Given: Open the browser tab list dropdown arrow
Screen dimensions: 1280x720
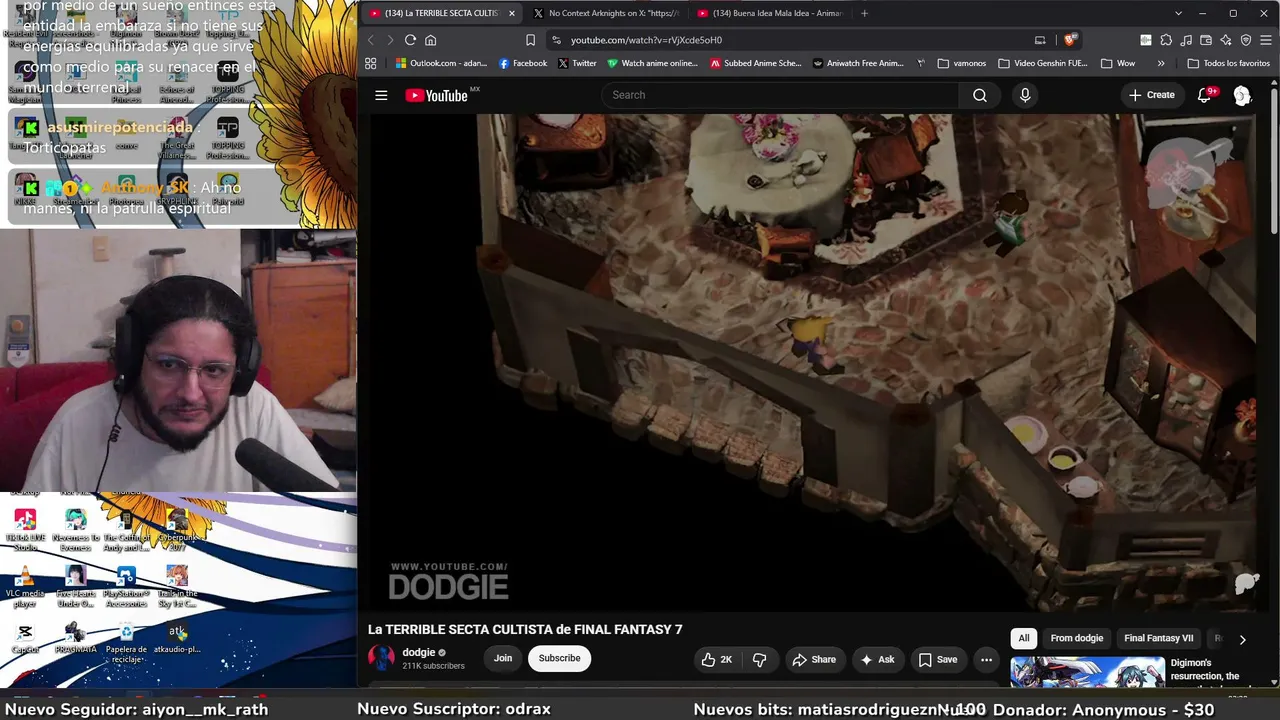Looking at the screenshot, I should (x=1178, y=13).
